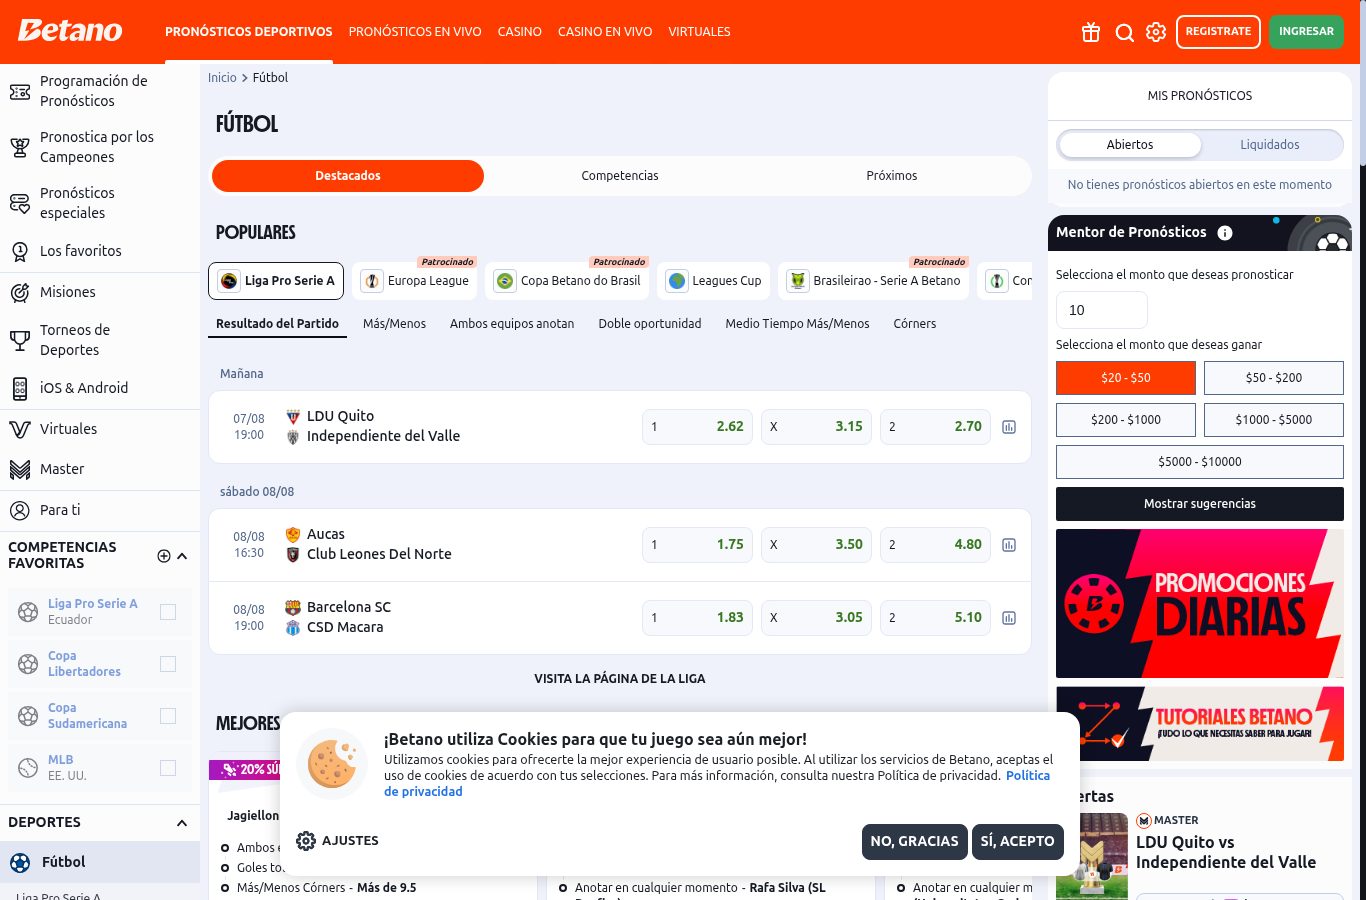This screenshot has width=1366, height=900.
Task: Decline cookies with NO, GRACIAS
Action: [914, 842]
